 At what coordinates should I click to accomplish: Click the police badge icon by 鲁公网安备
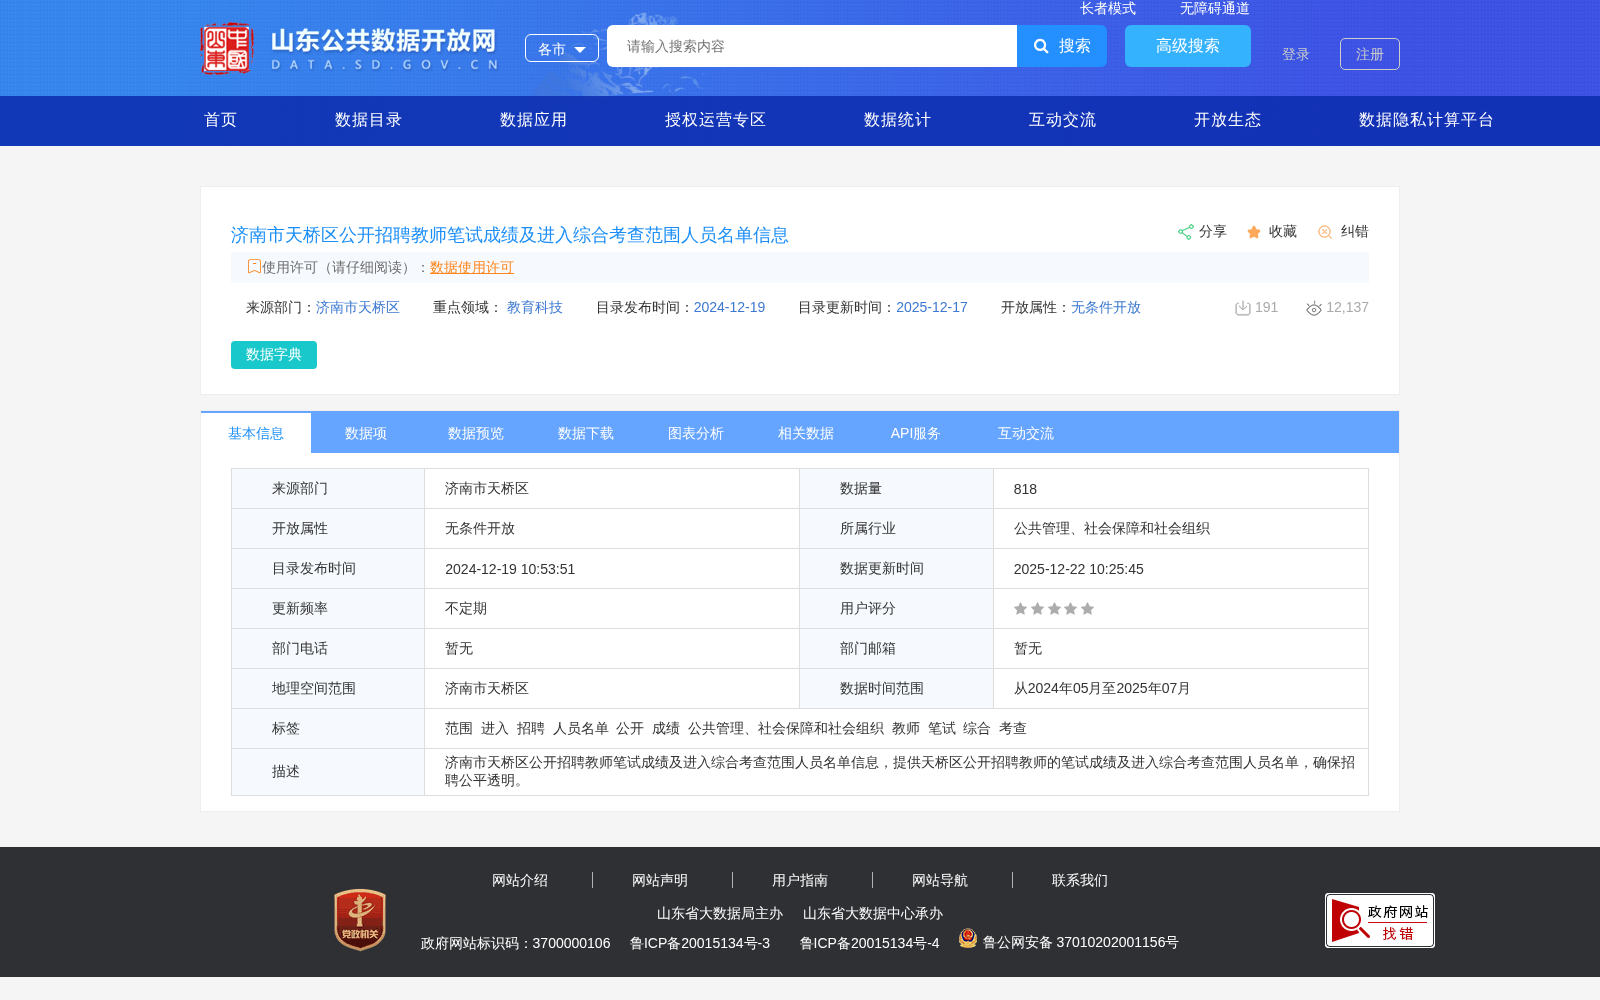(x=968, y=938)
